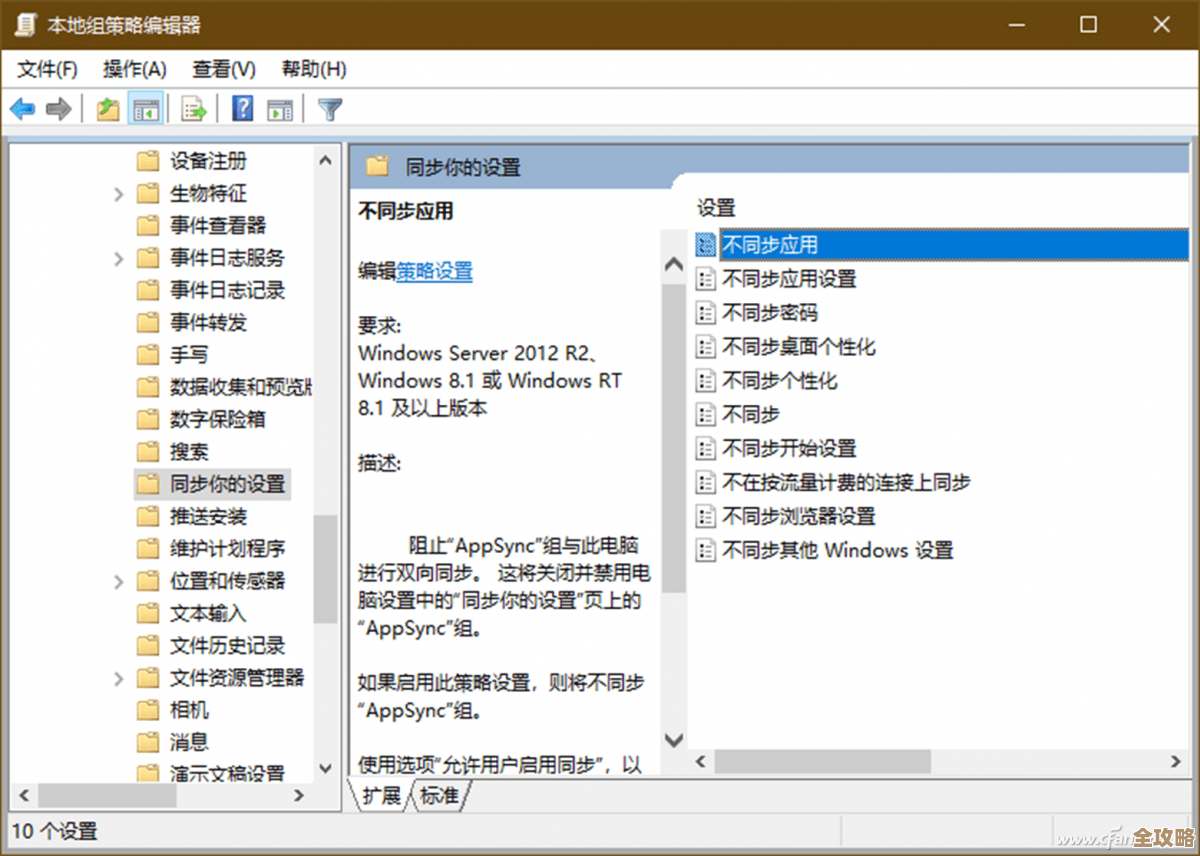Expand the 事件日志服务 tree node
This screenshot has height=856, width=1200.
120,258
